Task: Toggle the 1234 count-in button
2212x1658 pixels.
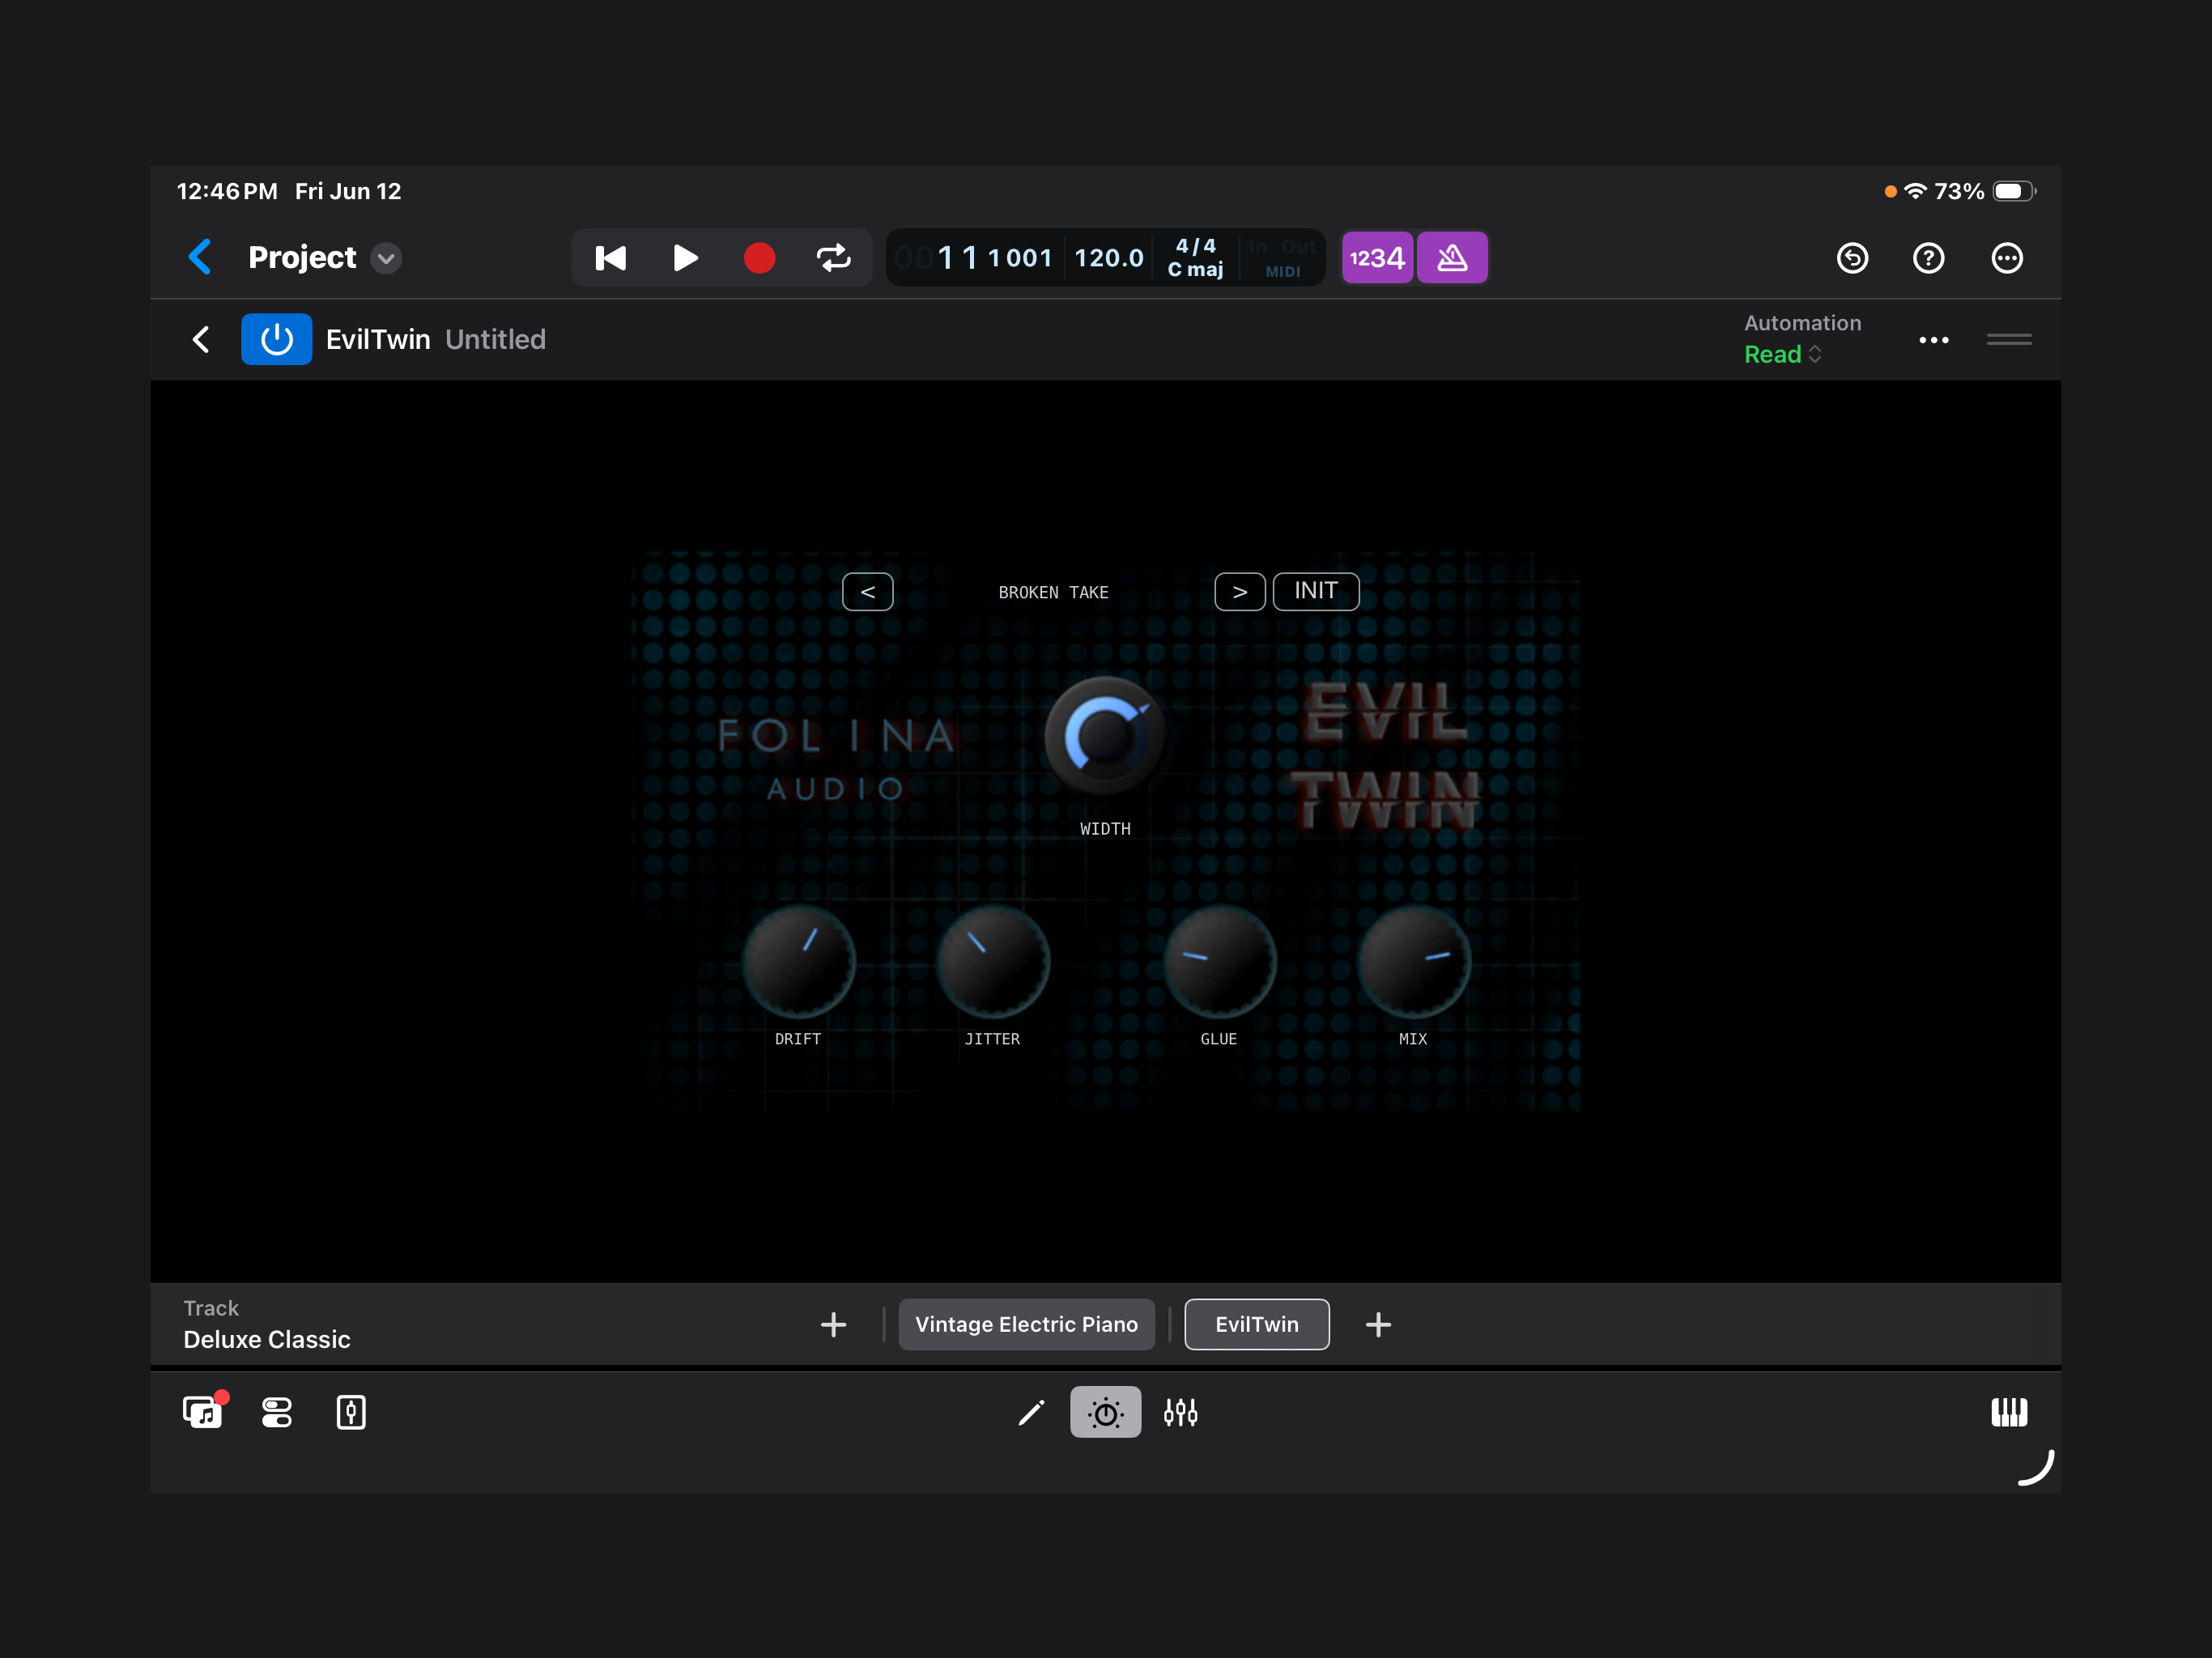Action: [1377, 258]
